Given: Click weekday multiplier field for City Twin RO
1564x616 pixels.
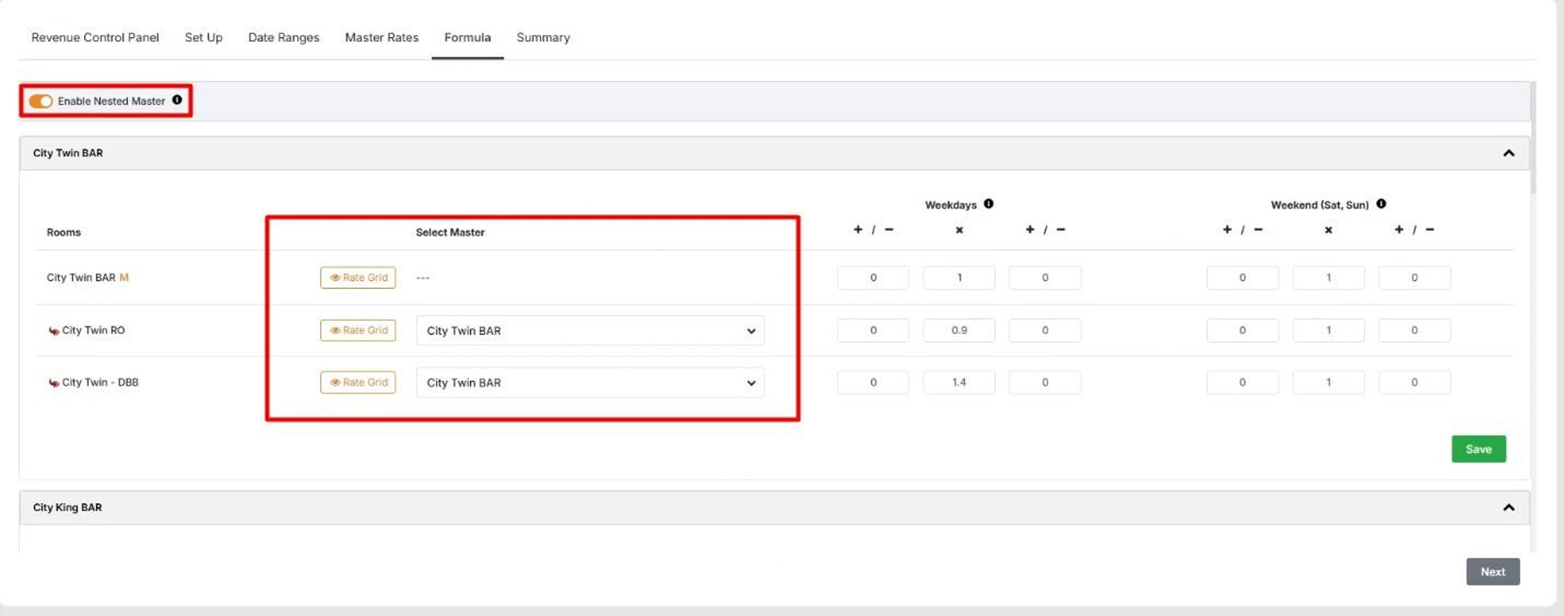Looking at the screenshot, I should point(958,331).
